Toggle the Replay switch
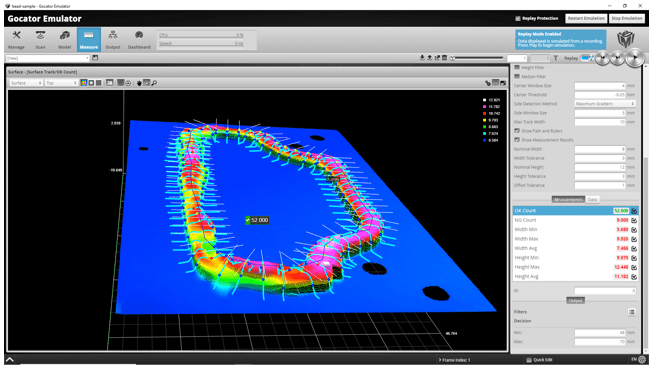This screenshot has width=654, height=369. point(588,58)
